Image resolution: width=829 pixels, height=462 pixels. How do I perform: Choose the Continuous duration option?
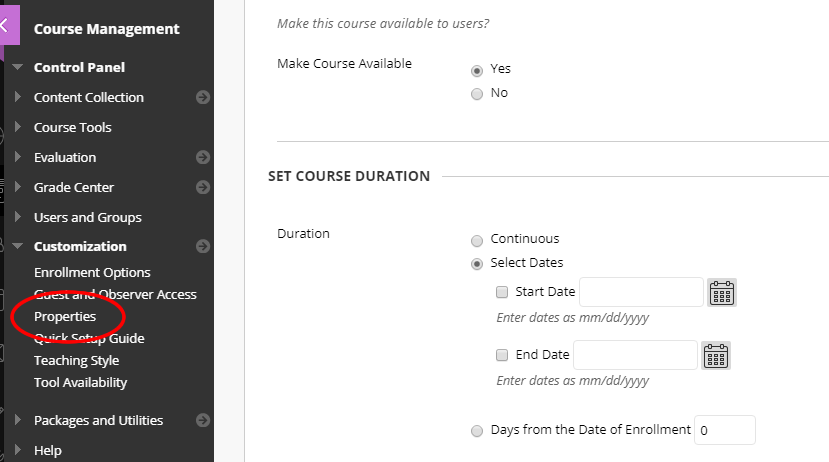click(x=477, y=240)
